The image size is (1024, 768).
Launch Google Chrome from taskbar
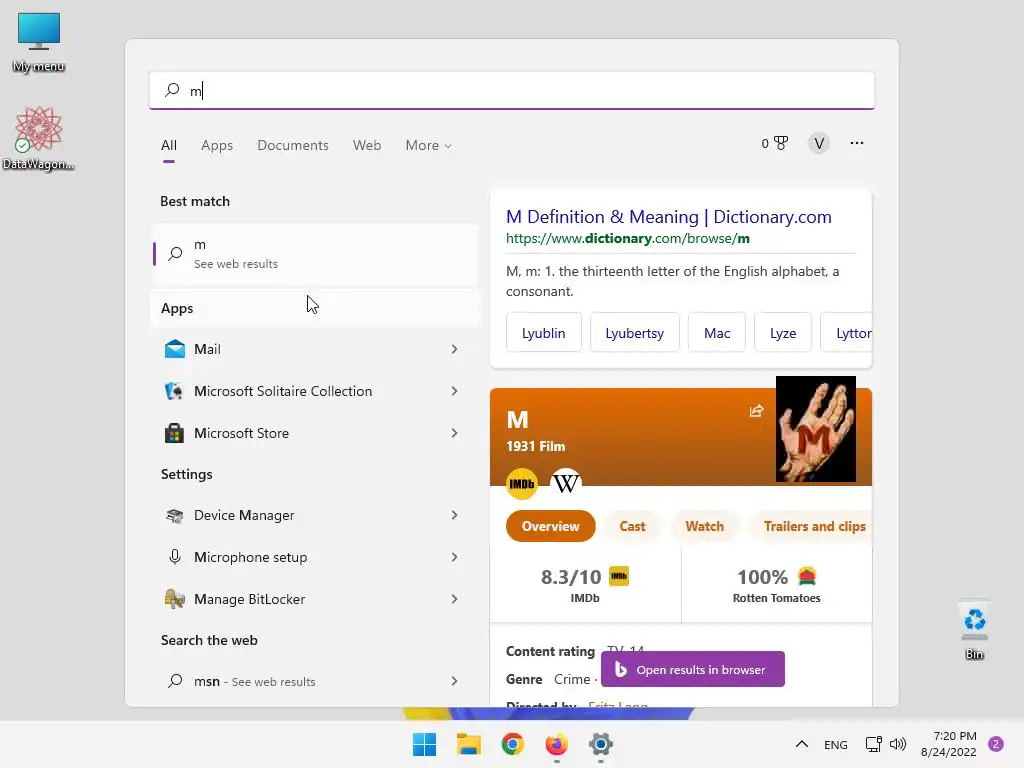tap(513, 744)
